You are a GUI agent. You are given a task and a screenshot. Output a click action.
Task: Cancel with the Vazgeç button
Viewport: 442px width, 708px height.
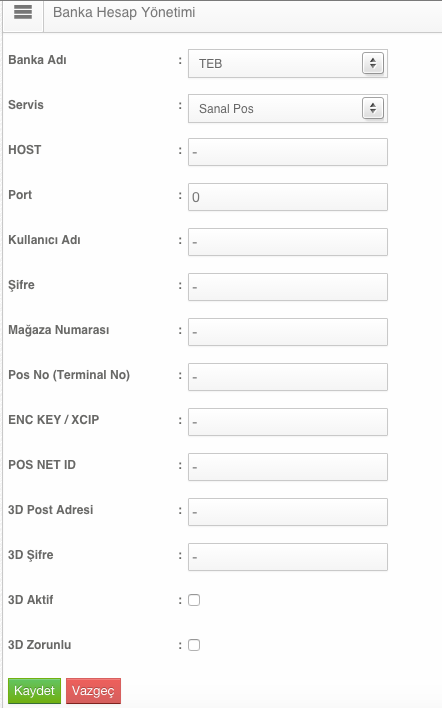(93, 691)
